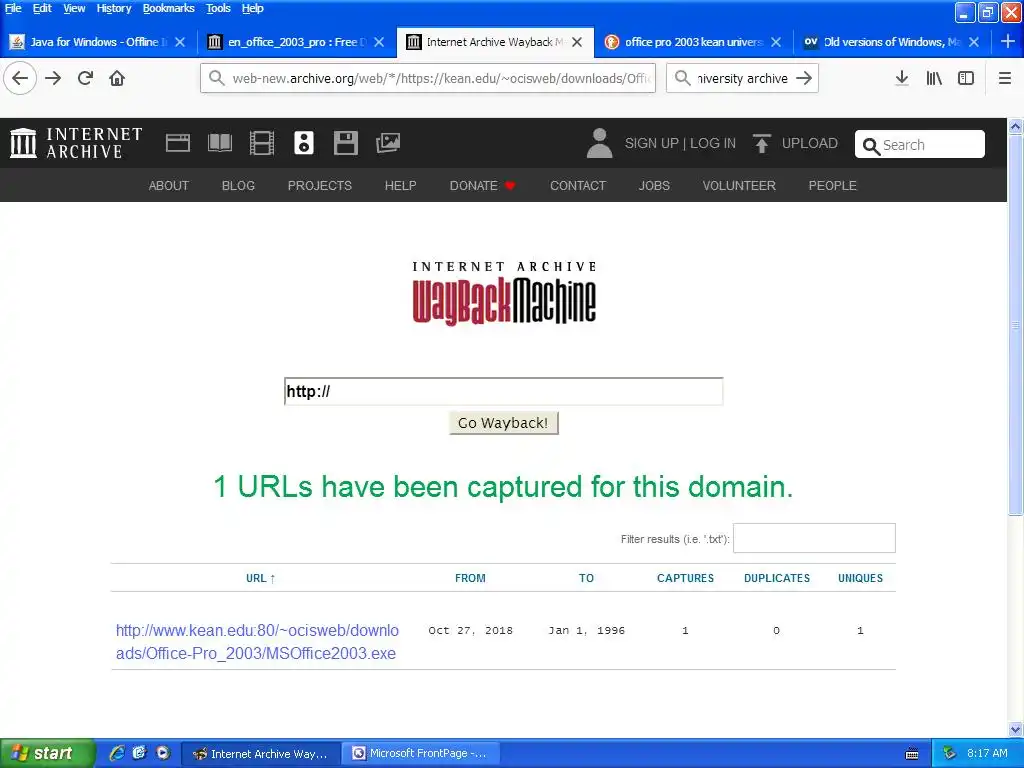Image resolution: width=1024 pixels, height=768 pixels.
Task: Open the CONTACT link
Action: pos(578,185)
